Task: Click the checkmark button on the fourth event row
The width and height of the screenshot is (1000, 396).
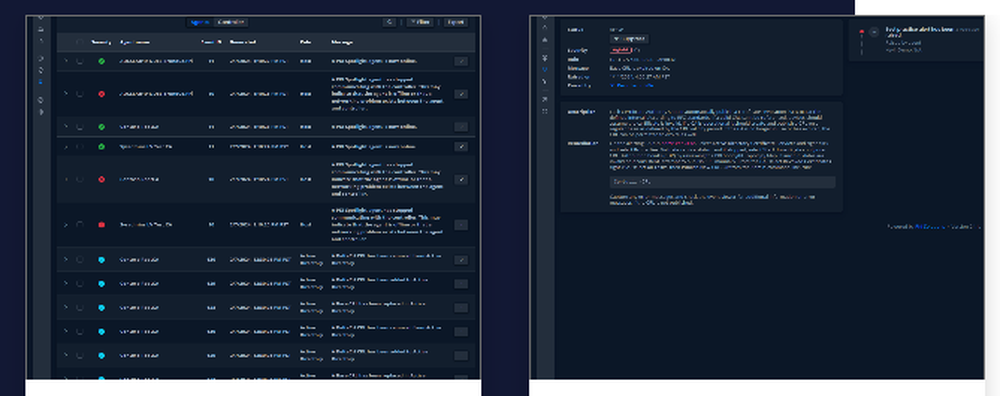Action: tap(461, 147)
